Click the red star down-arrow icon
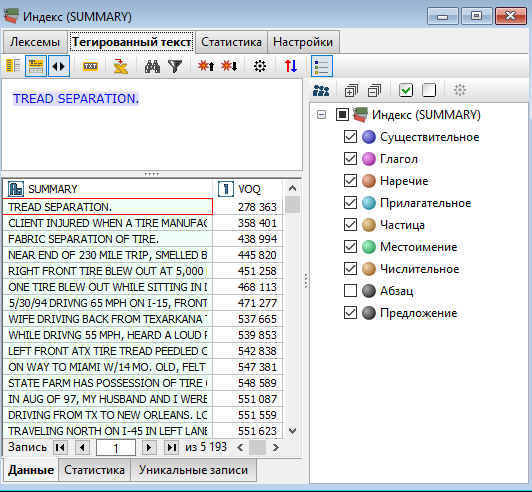Screen dimensions: 532x492 pos(229,66)
